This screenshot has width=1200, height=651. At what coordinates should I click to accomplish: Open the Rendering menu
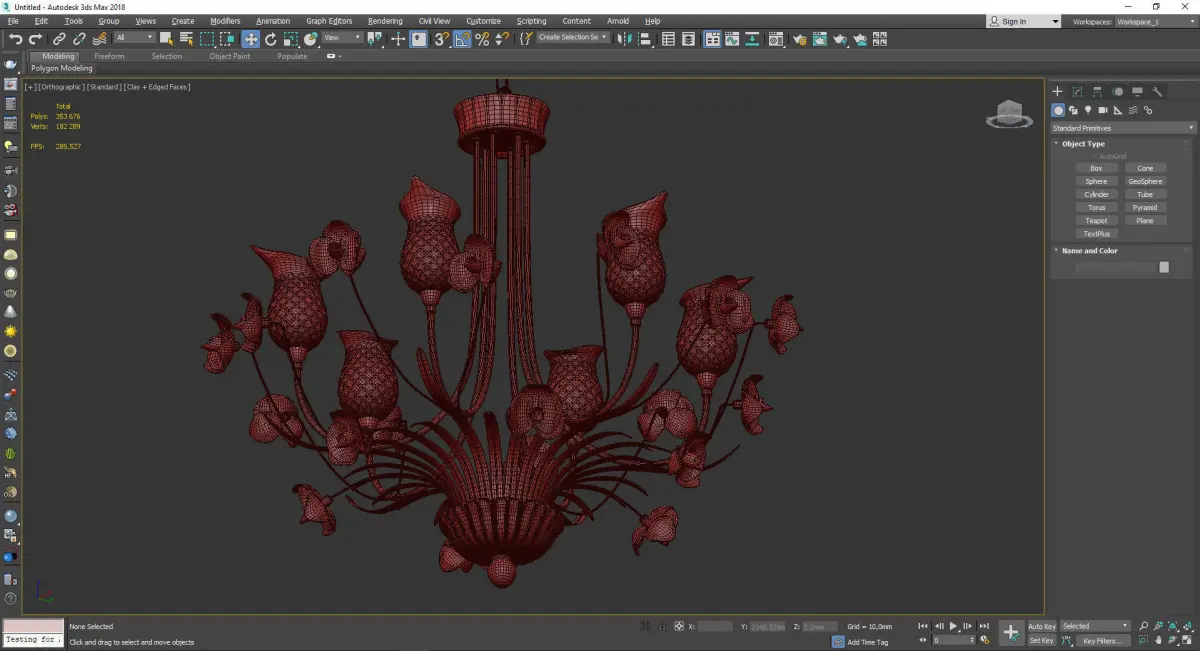385,21
